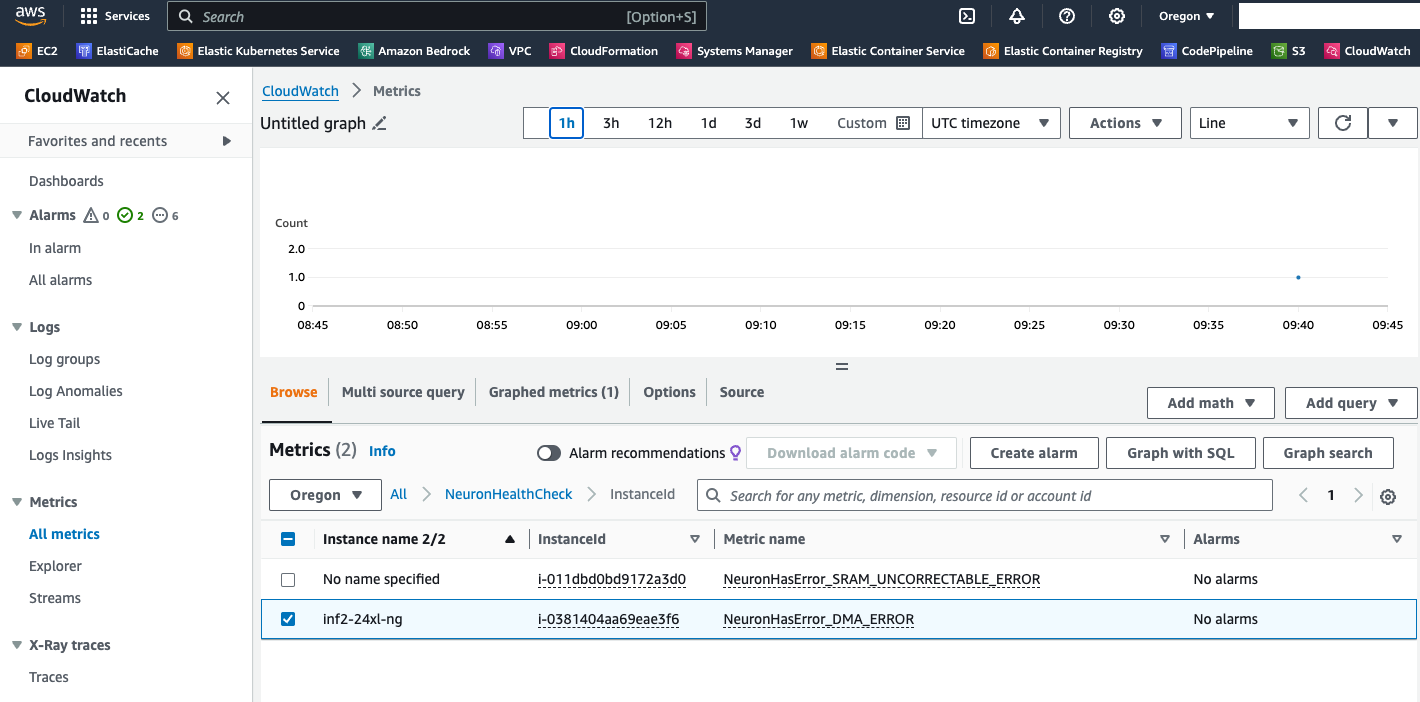Click the Create alarm button
1420x702 pixels.
click(1034, 453)
